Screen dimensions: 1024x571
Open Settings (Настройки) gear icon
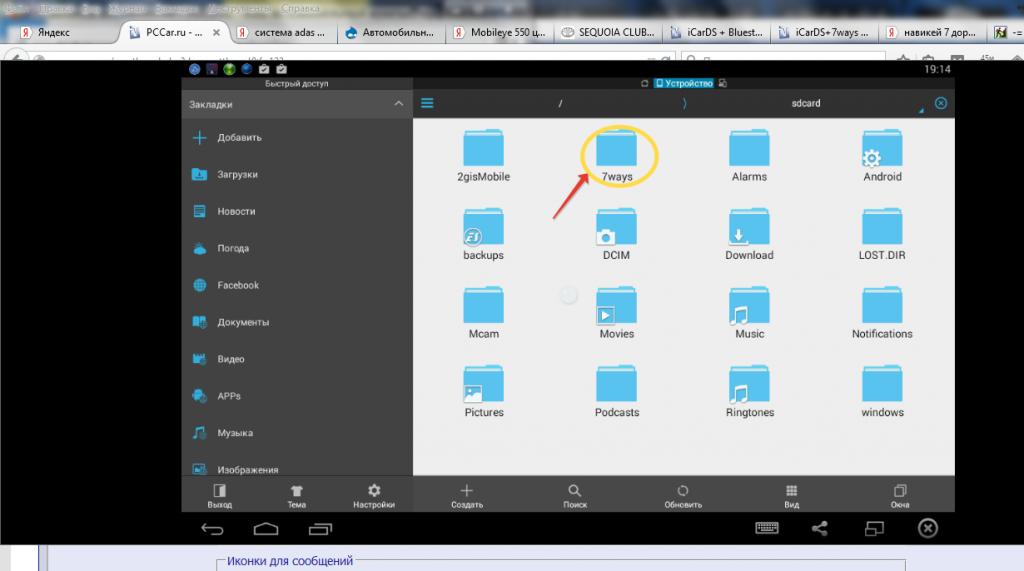pyautogui.click(x=374, y=491)
